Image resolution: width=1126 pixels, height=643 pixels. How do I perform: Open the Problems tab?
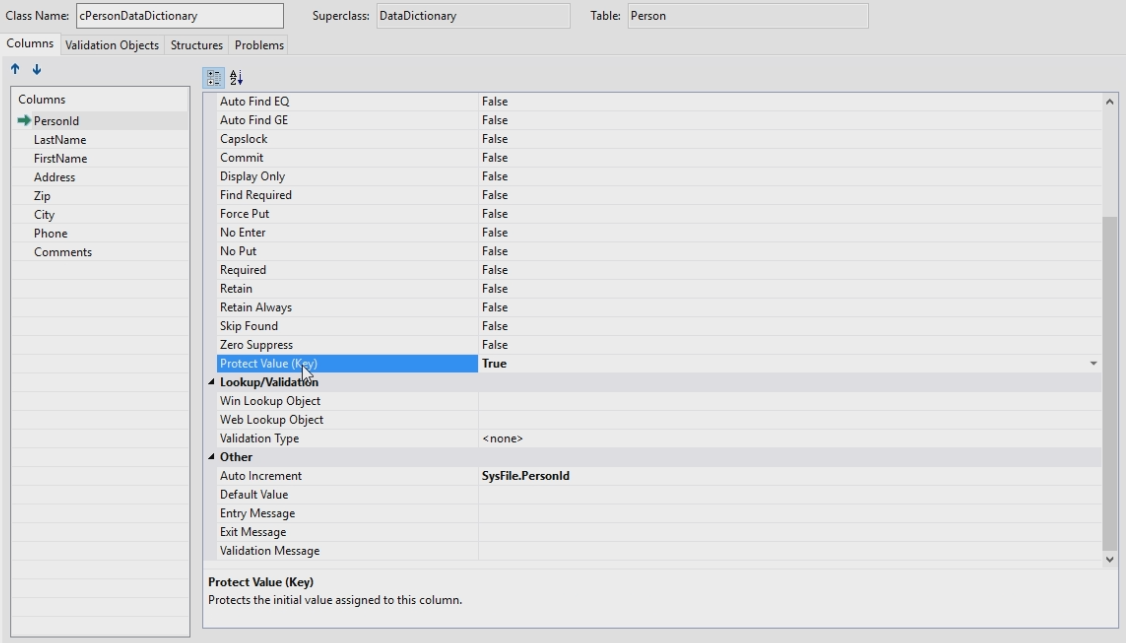259,45
